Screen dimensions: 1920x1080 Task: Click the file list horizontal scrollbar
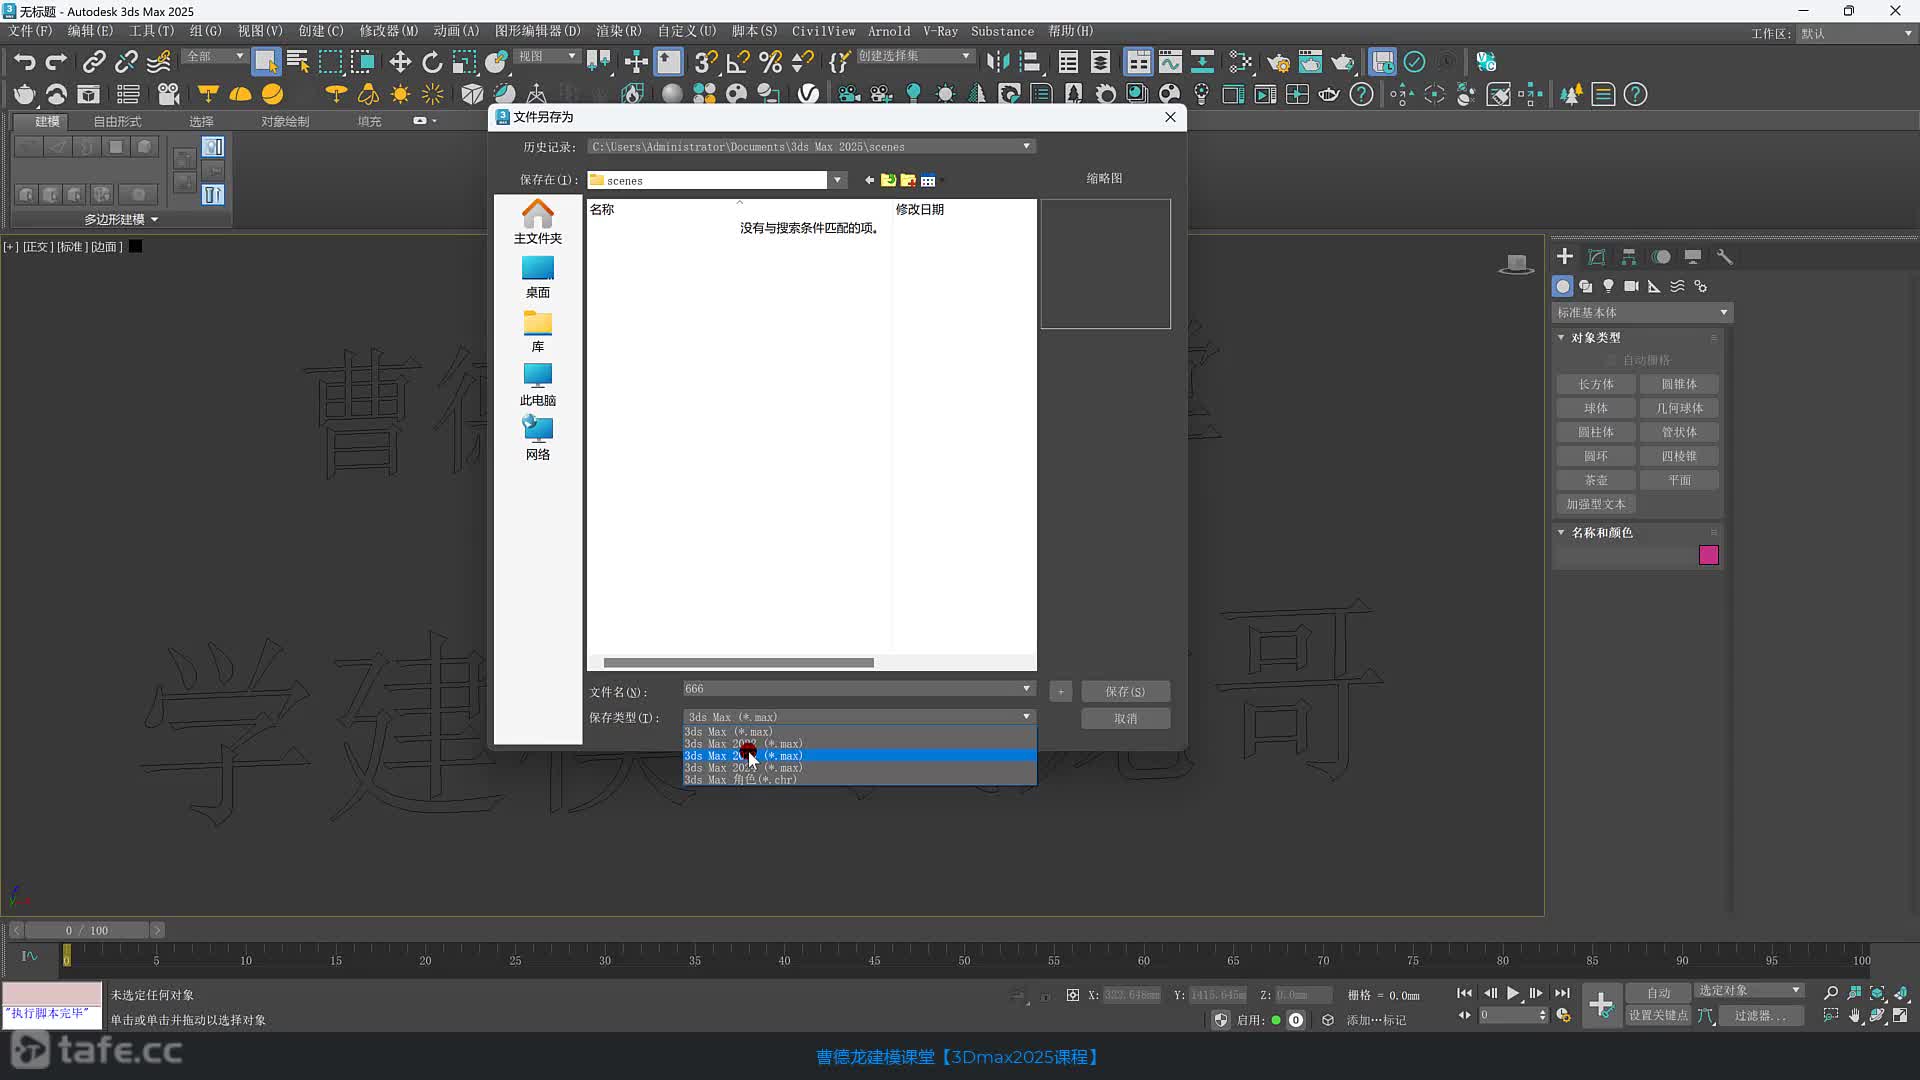click(739, 663)
